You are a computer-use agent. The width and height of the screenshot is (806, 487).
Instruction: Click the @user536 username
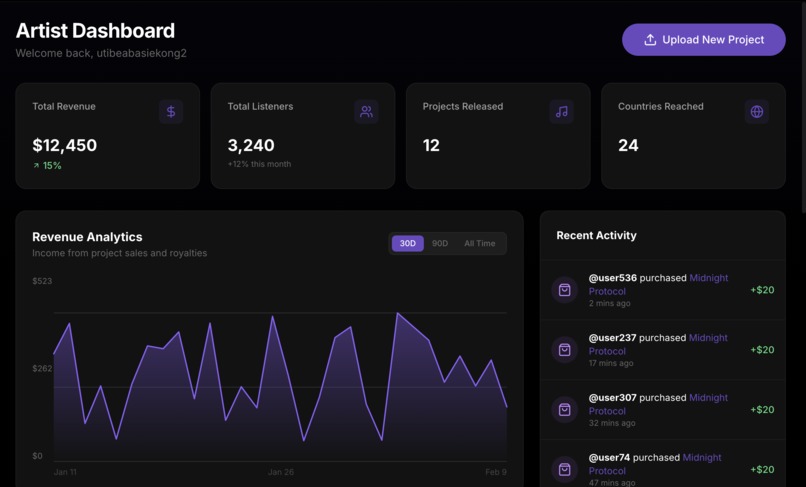pos(613,278)
